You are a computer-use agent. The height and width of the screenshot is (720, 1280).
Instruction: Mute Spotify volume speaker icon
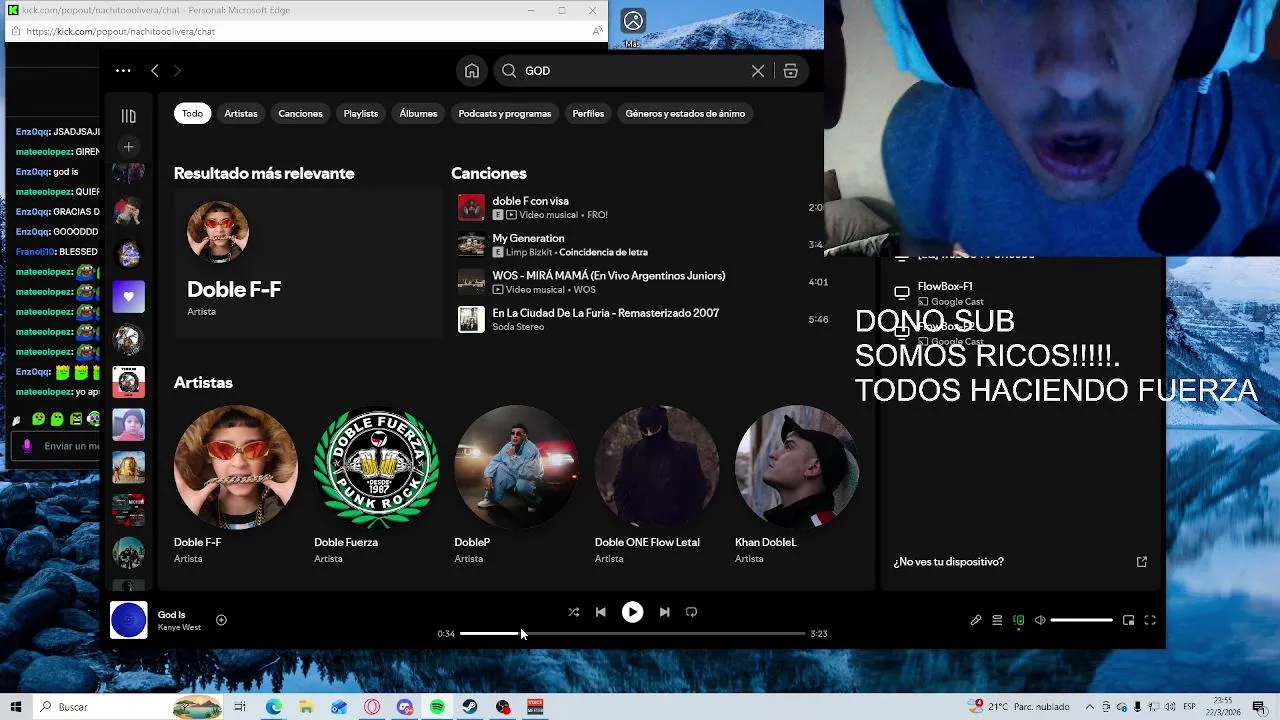1040,620
